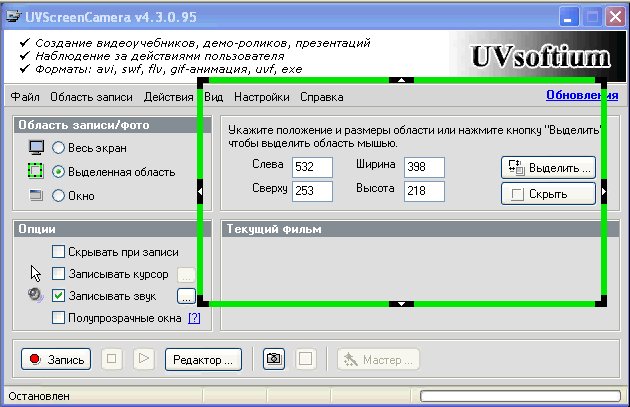The width and height of the screenshot is (630, 407).
Task: Click the mouse cursor icon in Опции
Action: coord(36,274)
